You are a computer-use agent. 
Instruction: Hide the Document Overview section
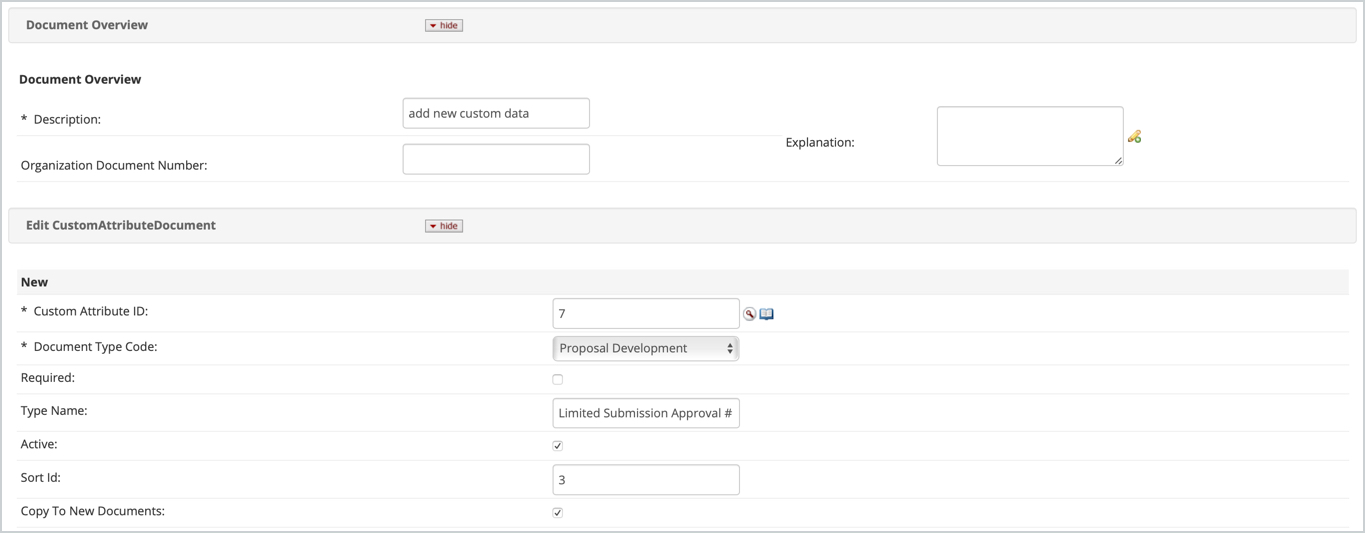click(x=444, y=25)
